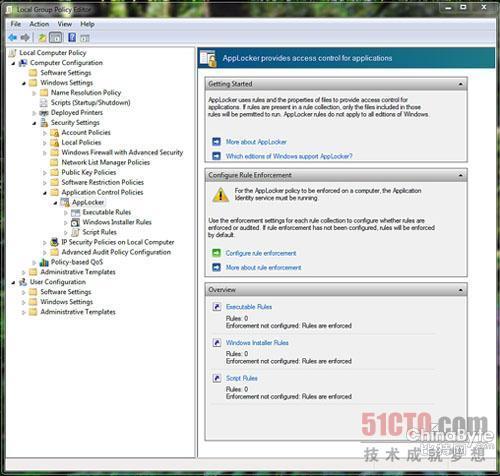This screenshot has width=500, height=476.
Task: Click the IP Security Policies icon
Action: [x=54, y=242]
